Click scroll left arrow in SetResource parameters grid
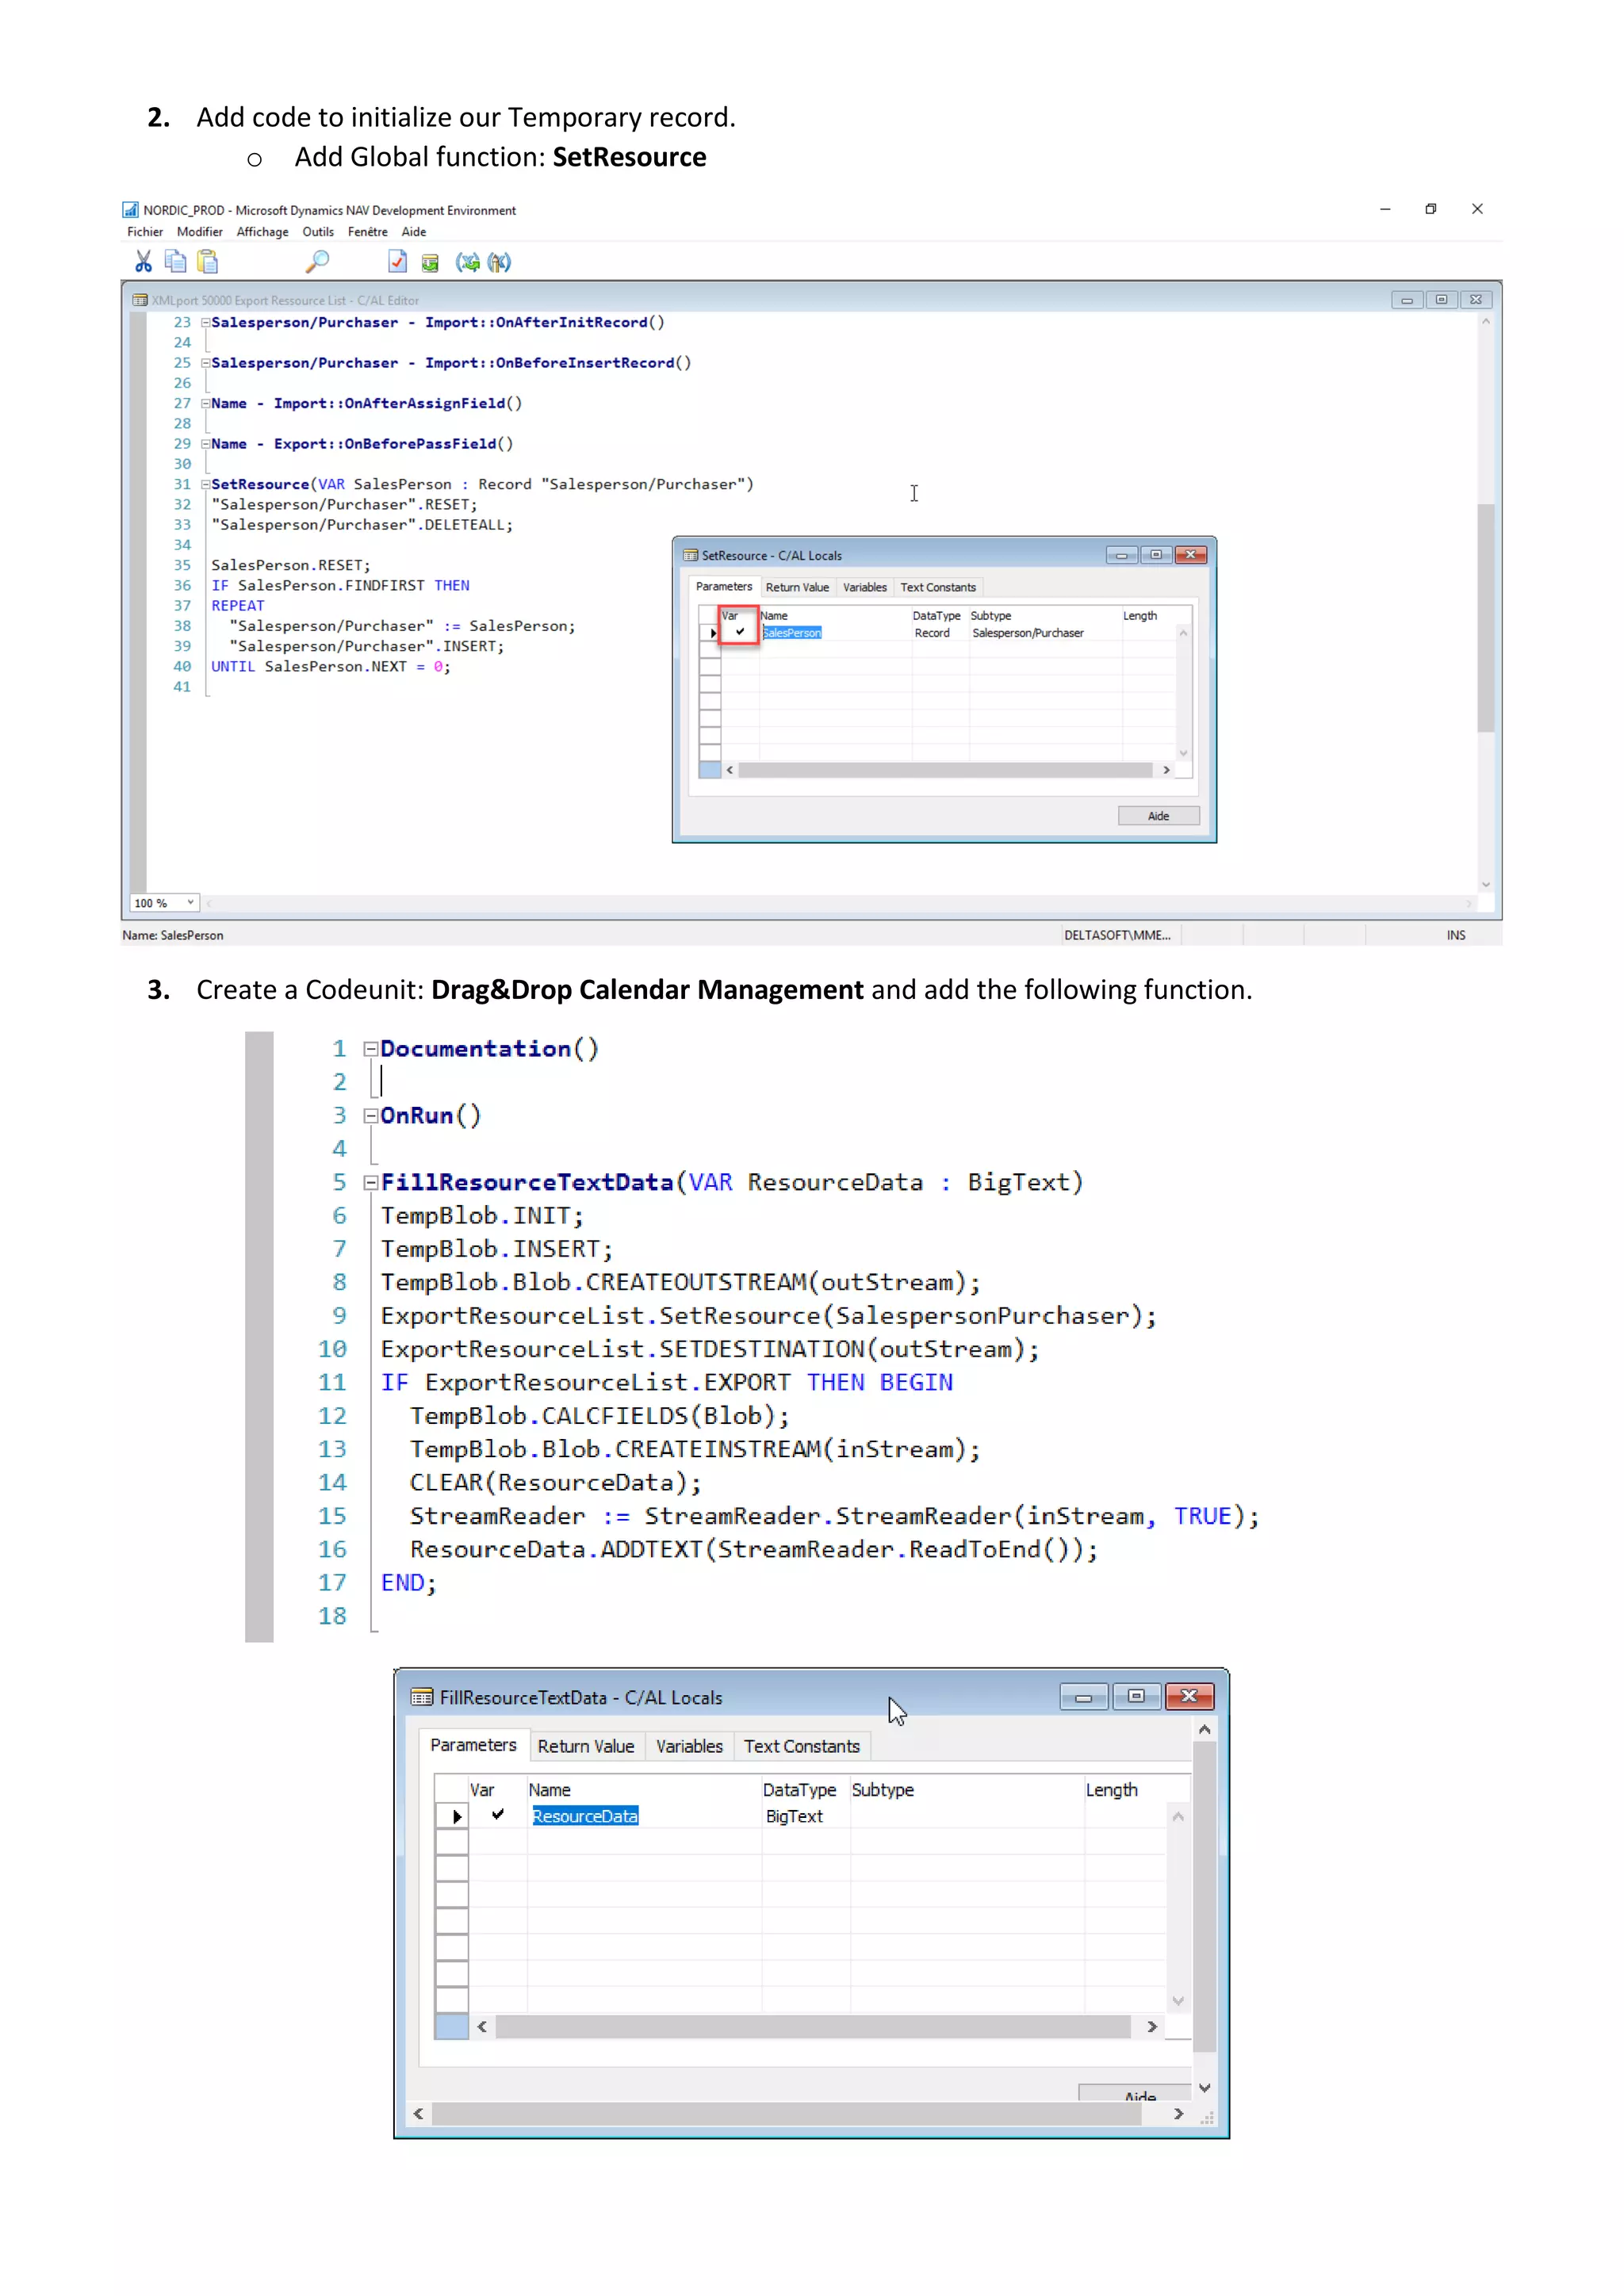Screen dimensions: 1624x2296 (x=730, y=770)
